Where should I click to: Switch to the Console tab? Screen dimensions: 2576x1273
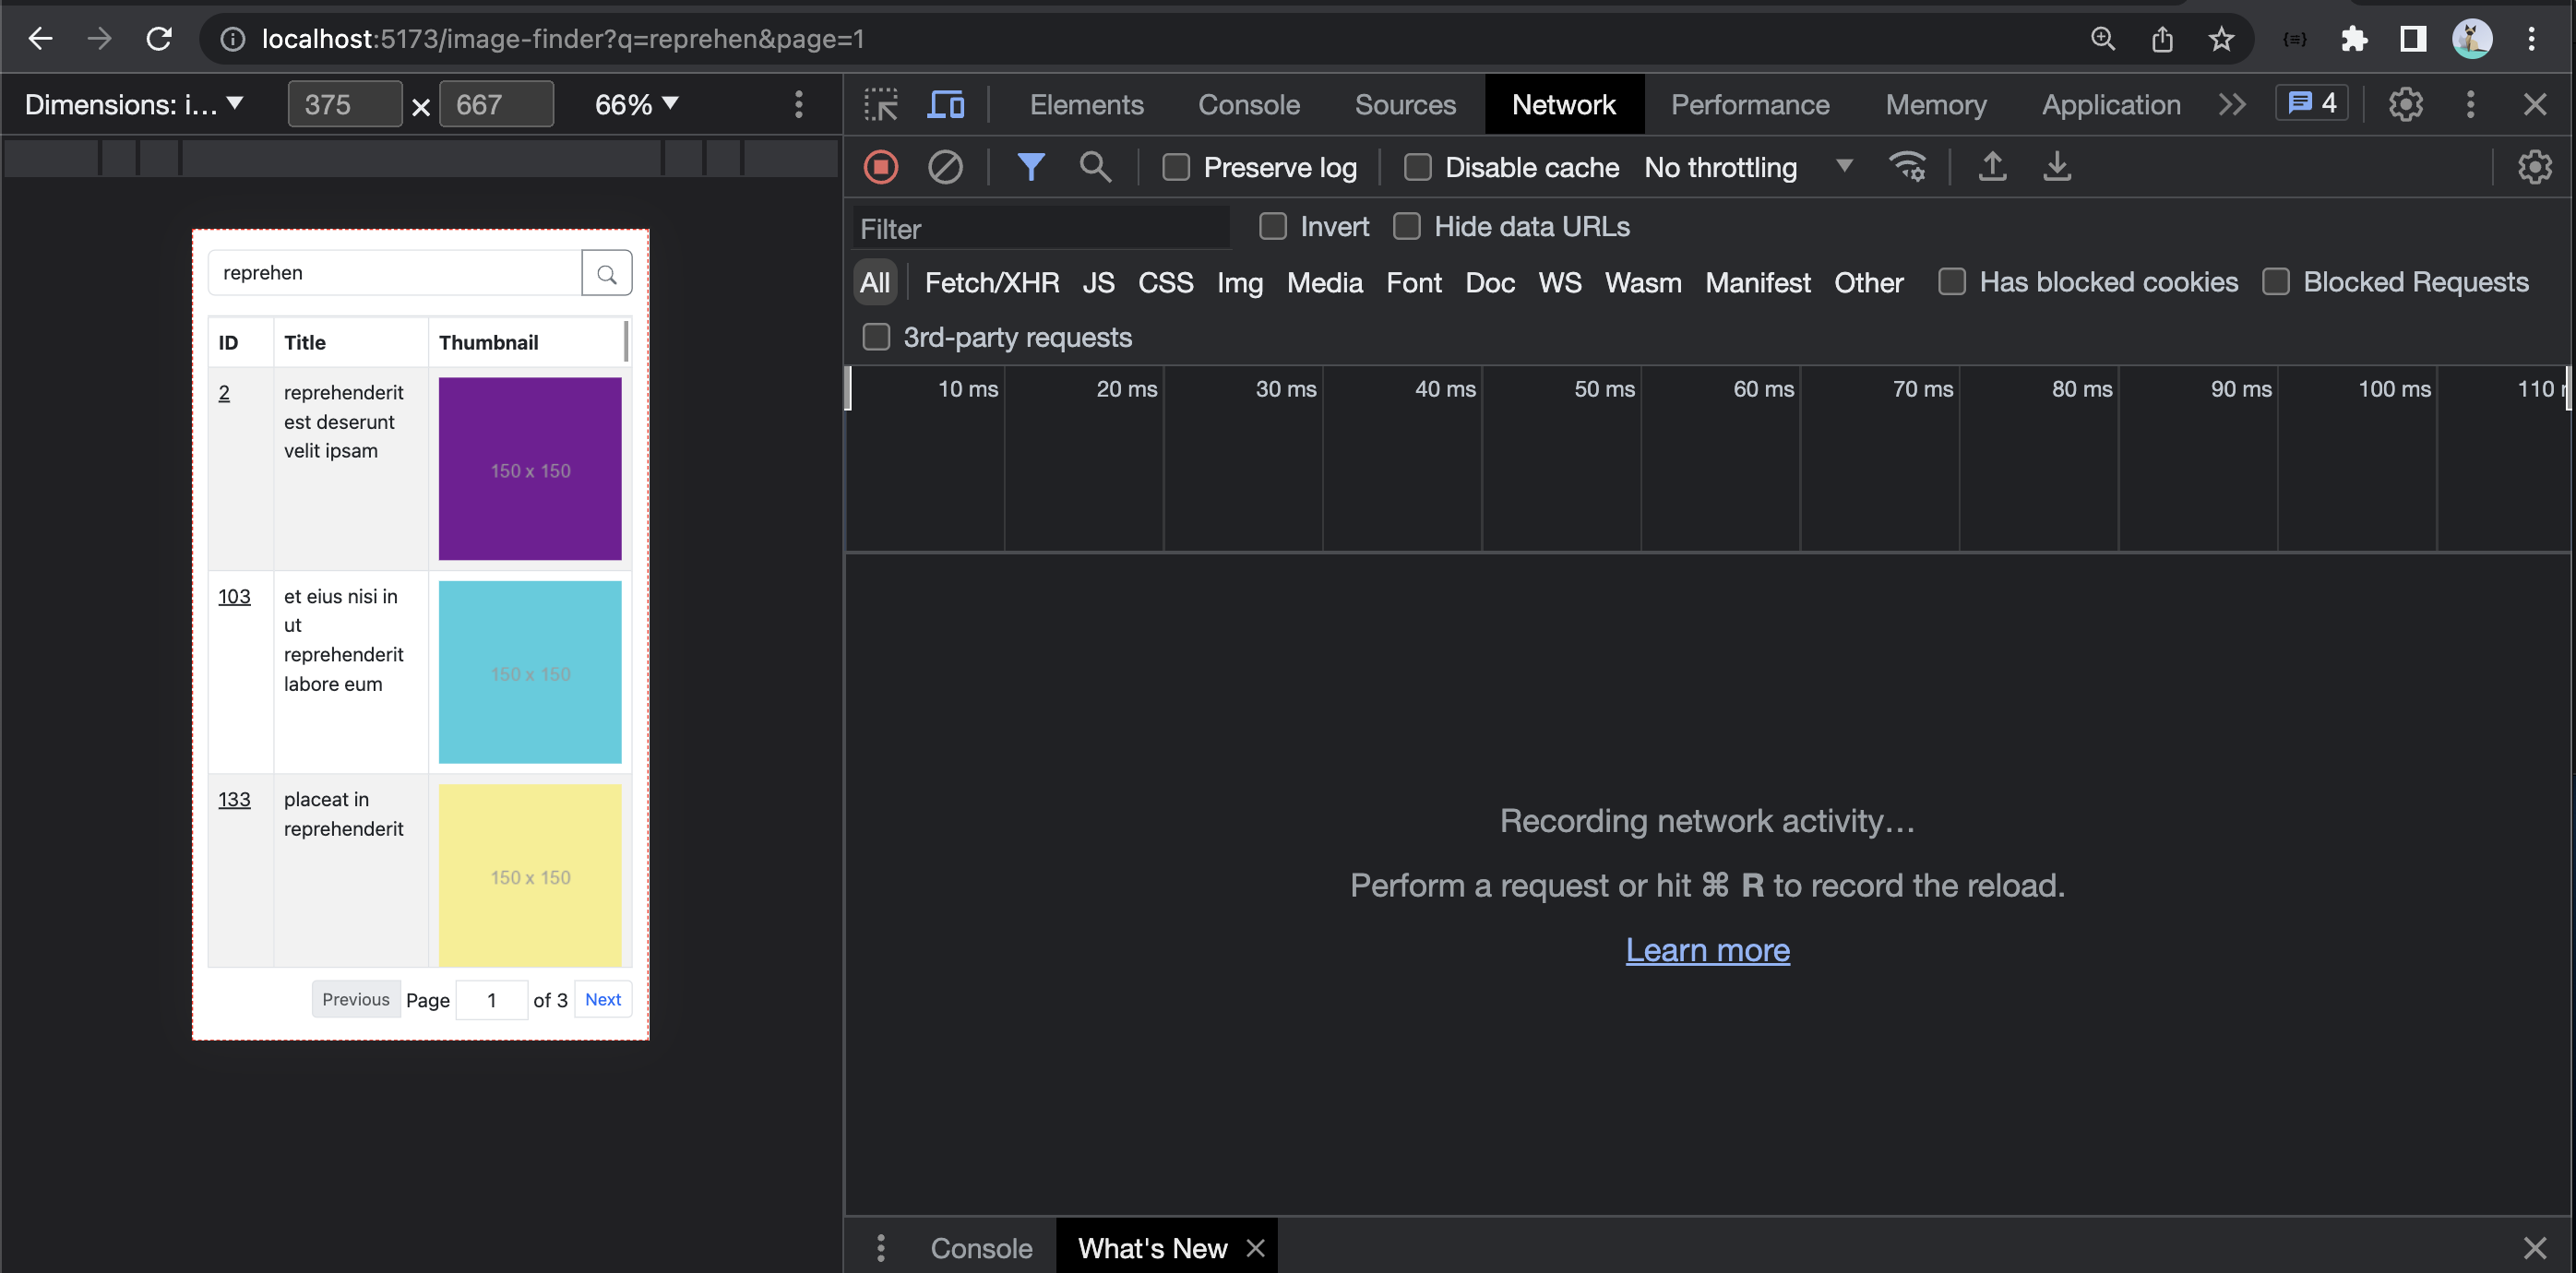pyautogui.click(x=1248, y=104)
